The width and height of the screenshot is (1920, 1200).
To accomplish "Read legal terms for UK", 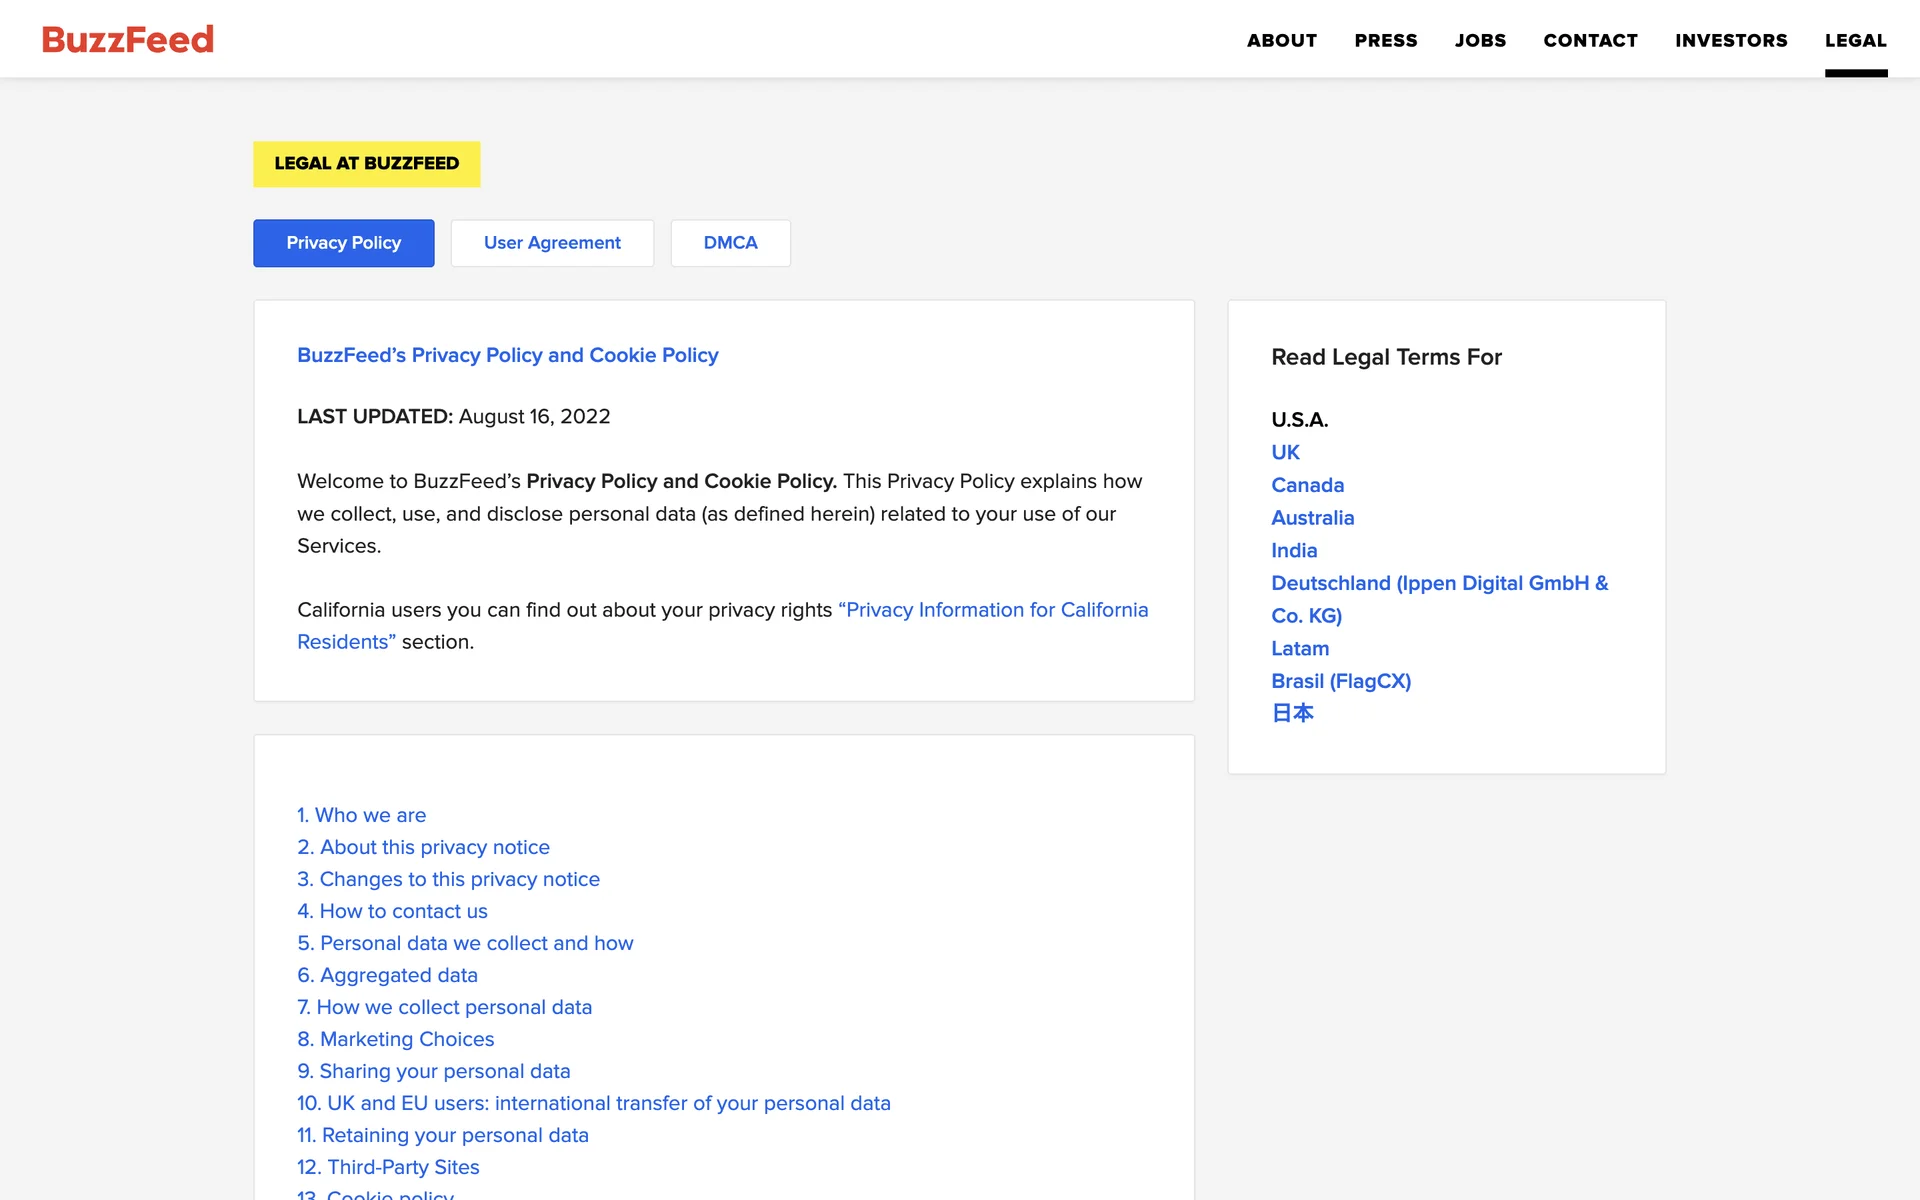I will coord(1285,452).
